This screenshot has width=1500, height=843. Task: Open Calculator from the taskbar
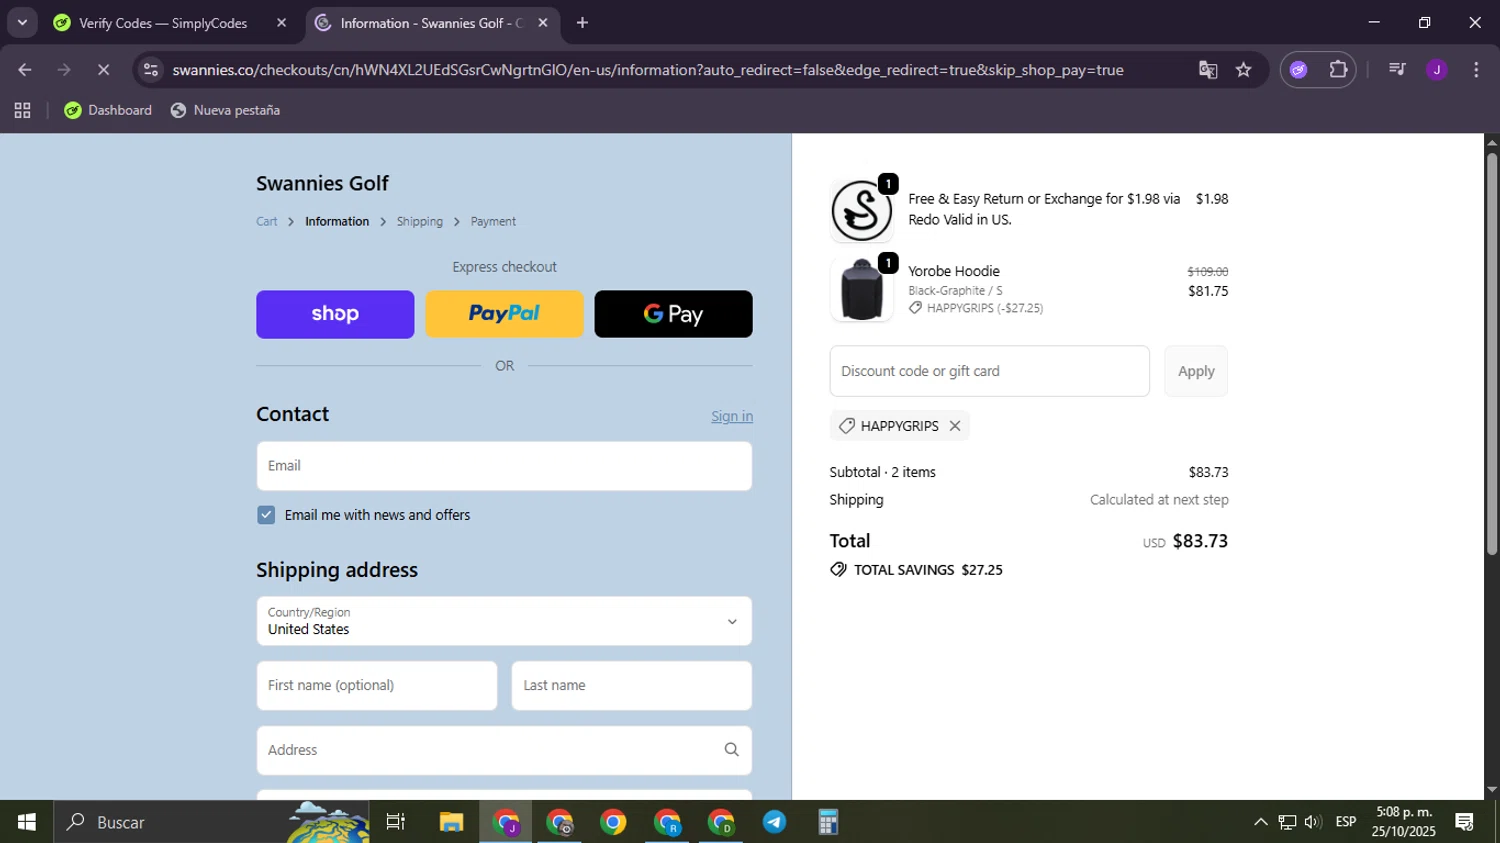(828, 822)
